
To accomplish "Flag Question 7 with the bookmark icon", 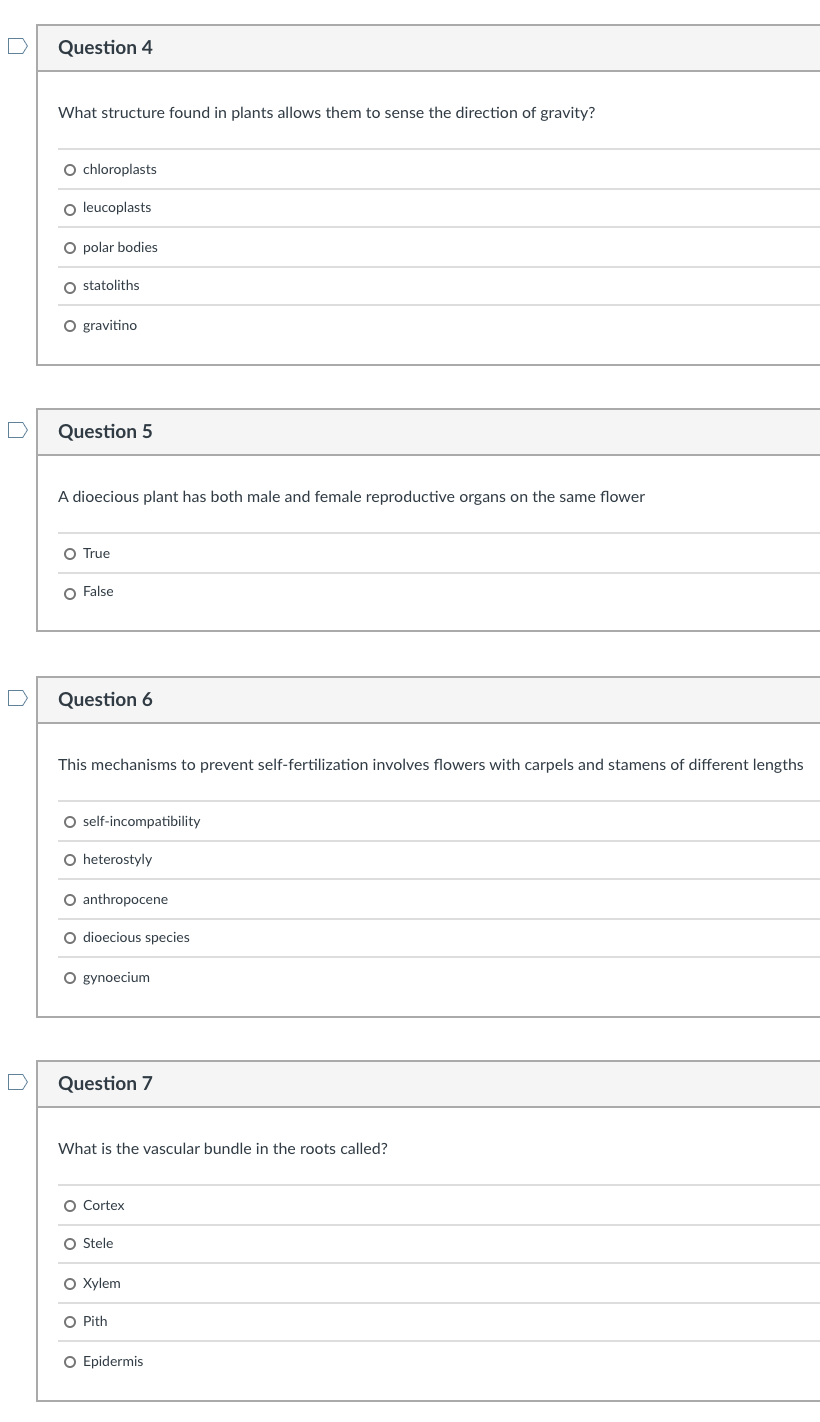I will tap(16, 1083).
